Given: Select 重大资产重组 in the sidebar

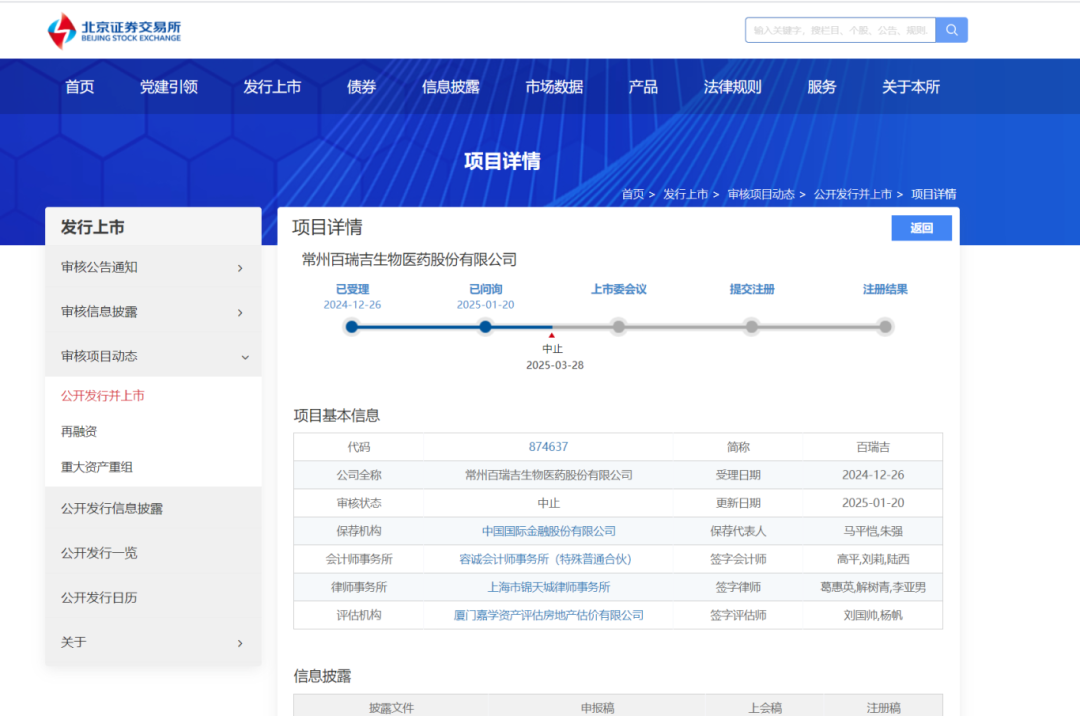Looking at the screenshot, I should (96, 467).
